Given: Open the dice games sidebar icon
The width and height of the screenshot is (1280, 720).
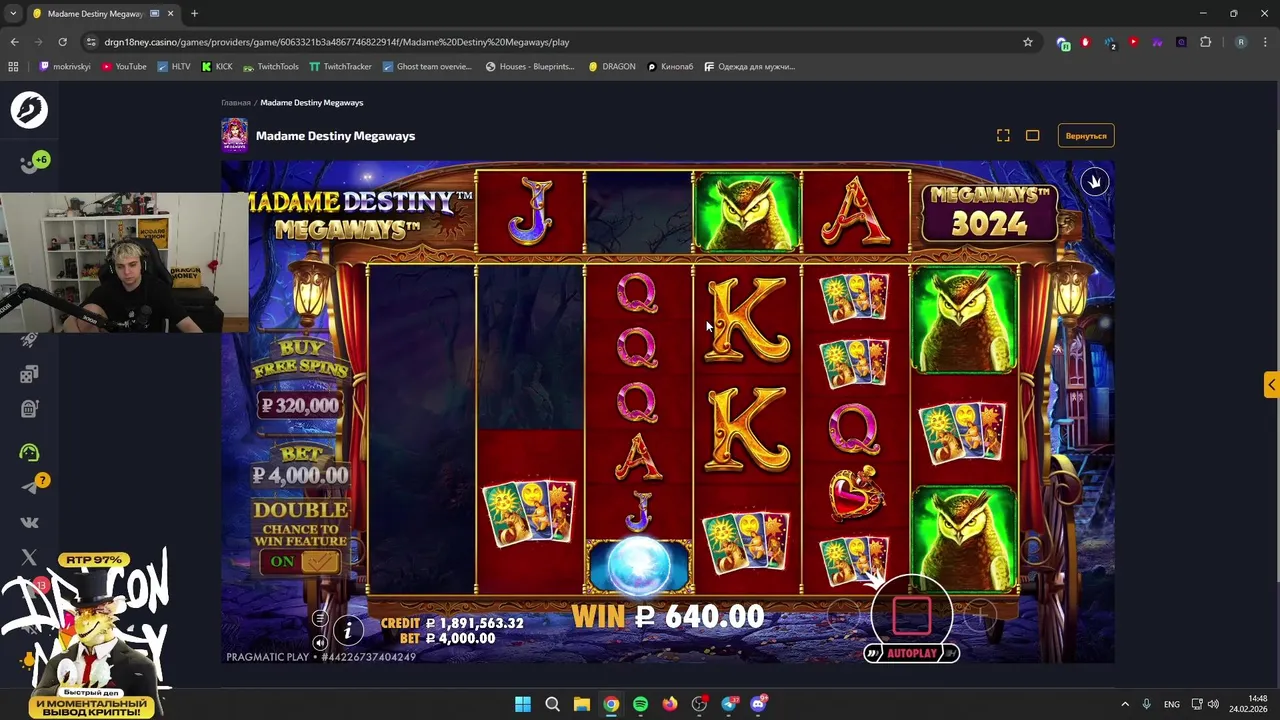Looking at the screenshot, I should (29, 374).
